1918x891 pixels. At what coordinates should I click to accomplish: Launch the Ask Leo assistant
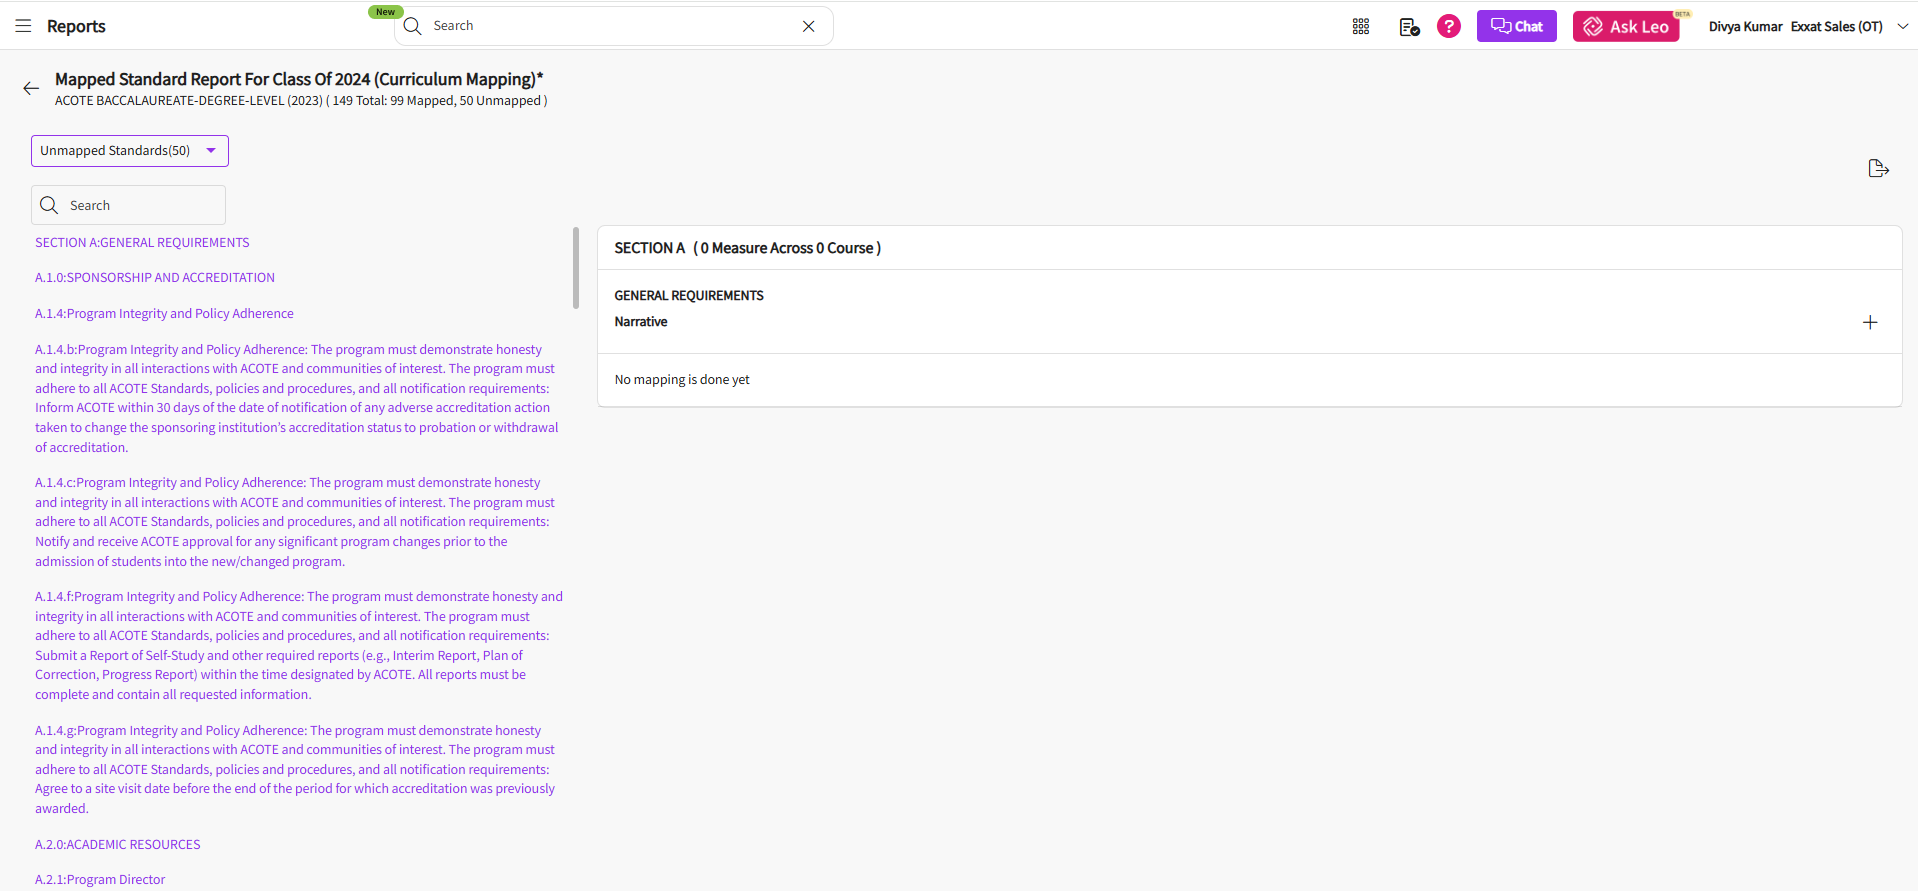click(1625, 27)
